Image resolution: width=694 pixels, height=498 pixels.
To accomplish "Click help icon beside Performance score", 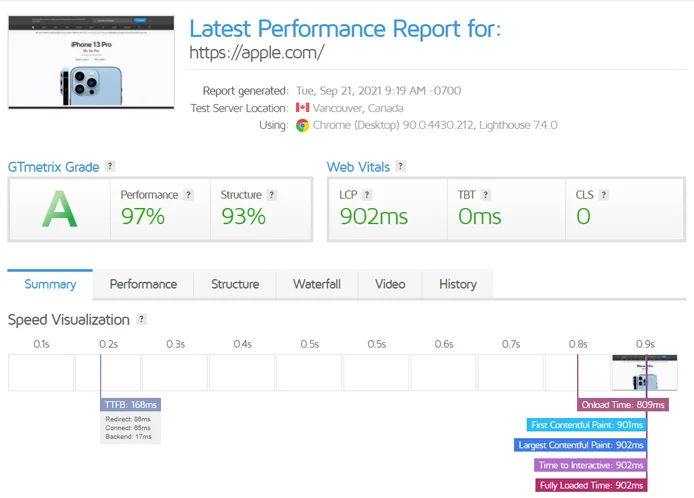I will click(189, 195).
